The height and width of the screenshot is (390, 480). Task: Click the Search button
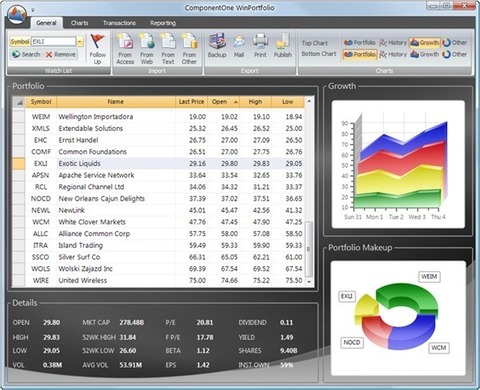coord(26,54)
